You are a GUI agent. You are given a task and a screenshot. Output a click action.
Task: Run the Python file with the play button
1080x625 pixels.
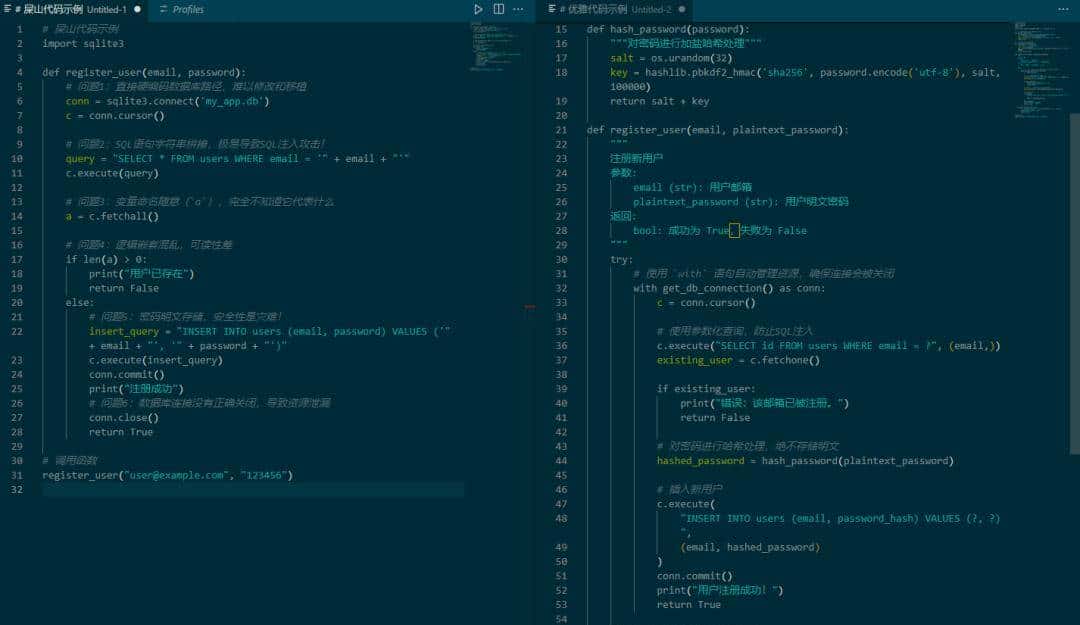478,9
